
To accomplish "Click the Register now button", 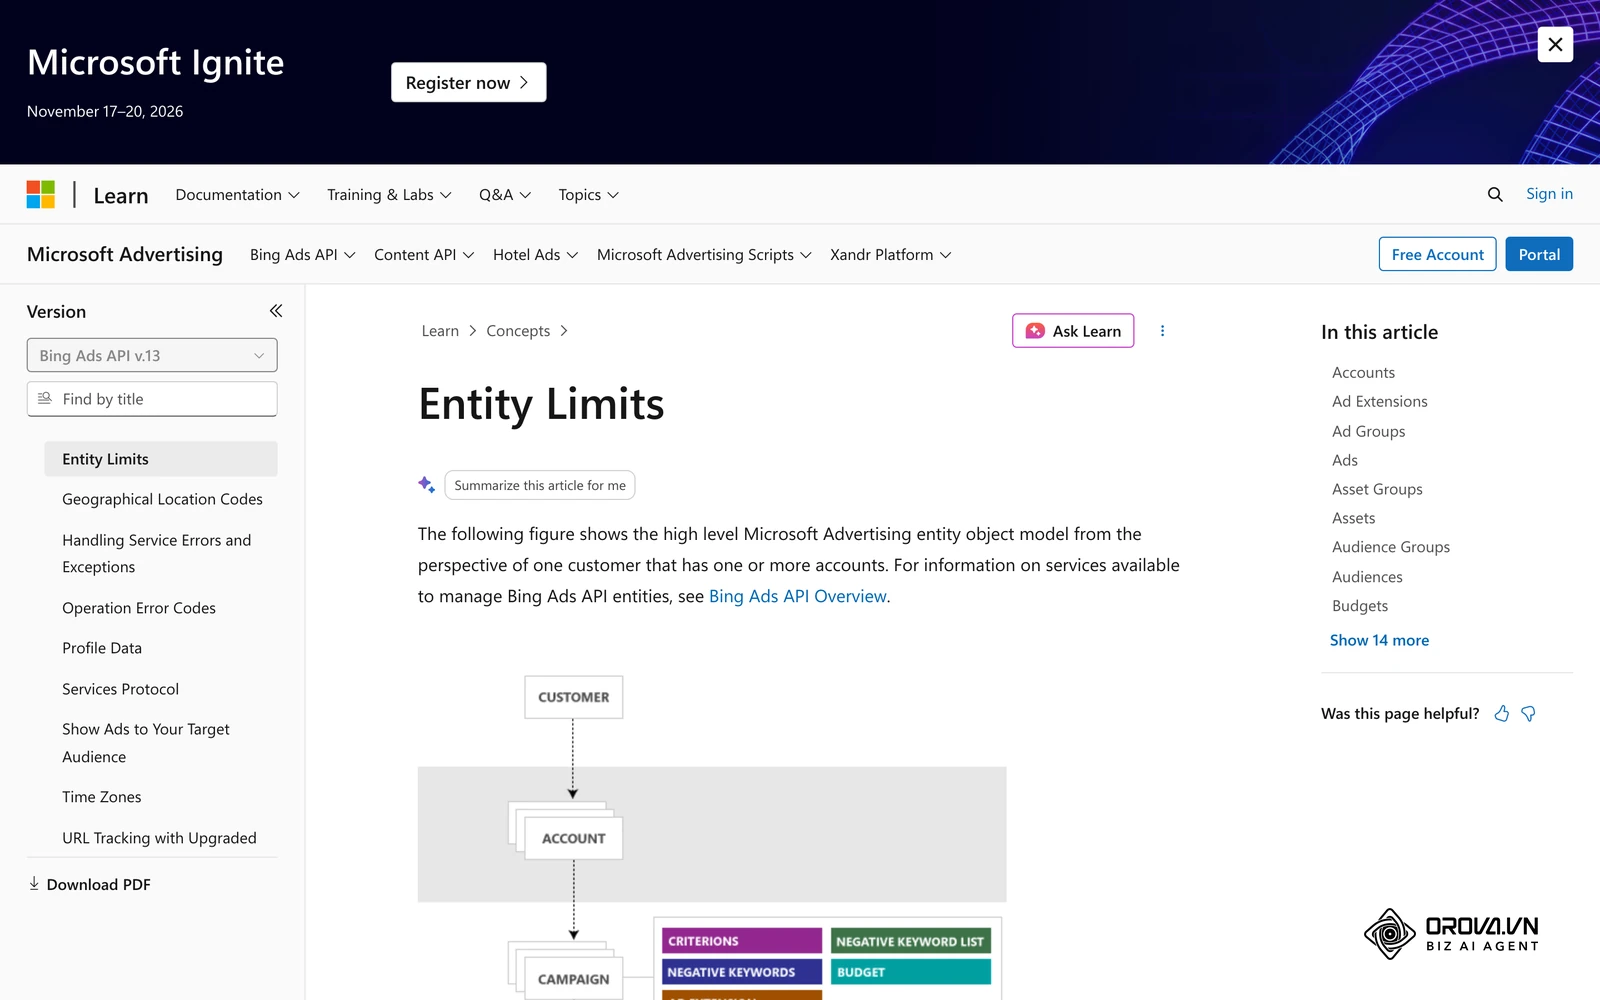I will coord(469,82).
